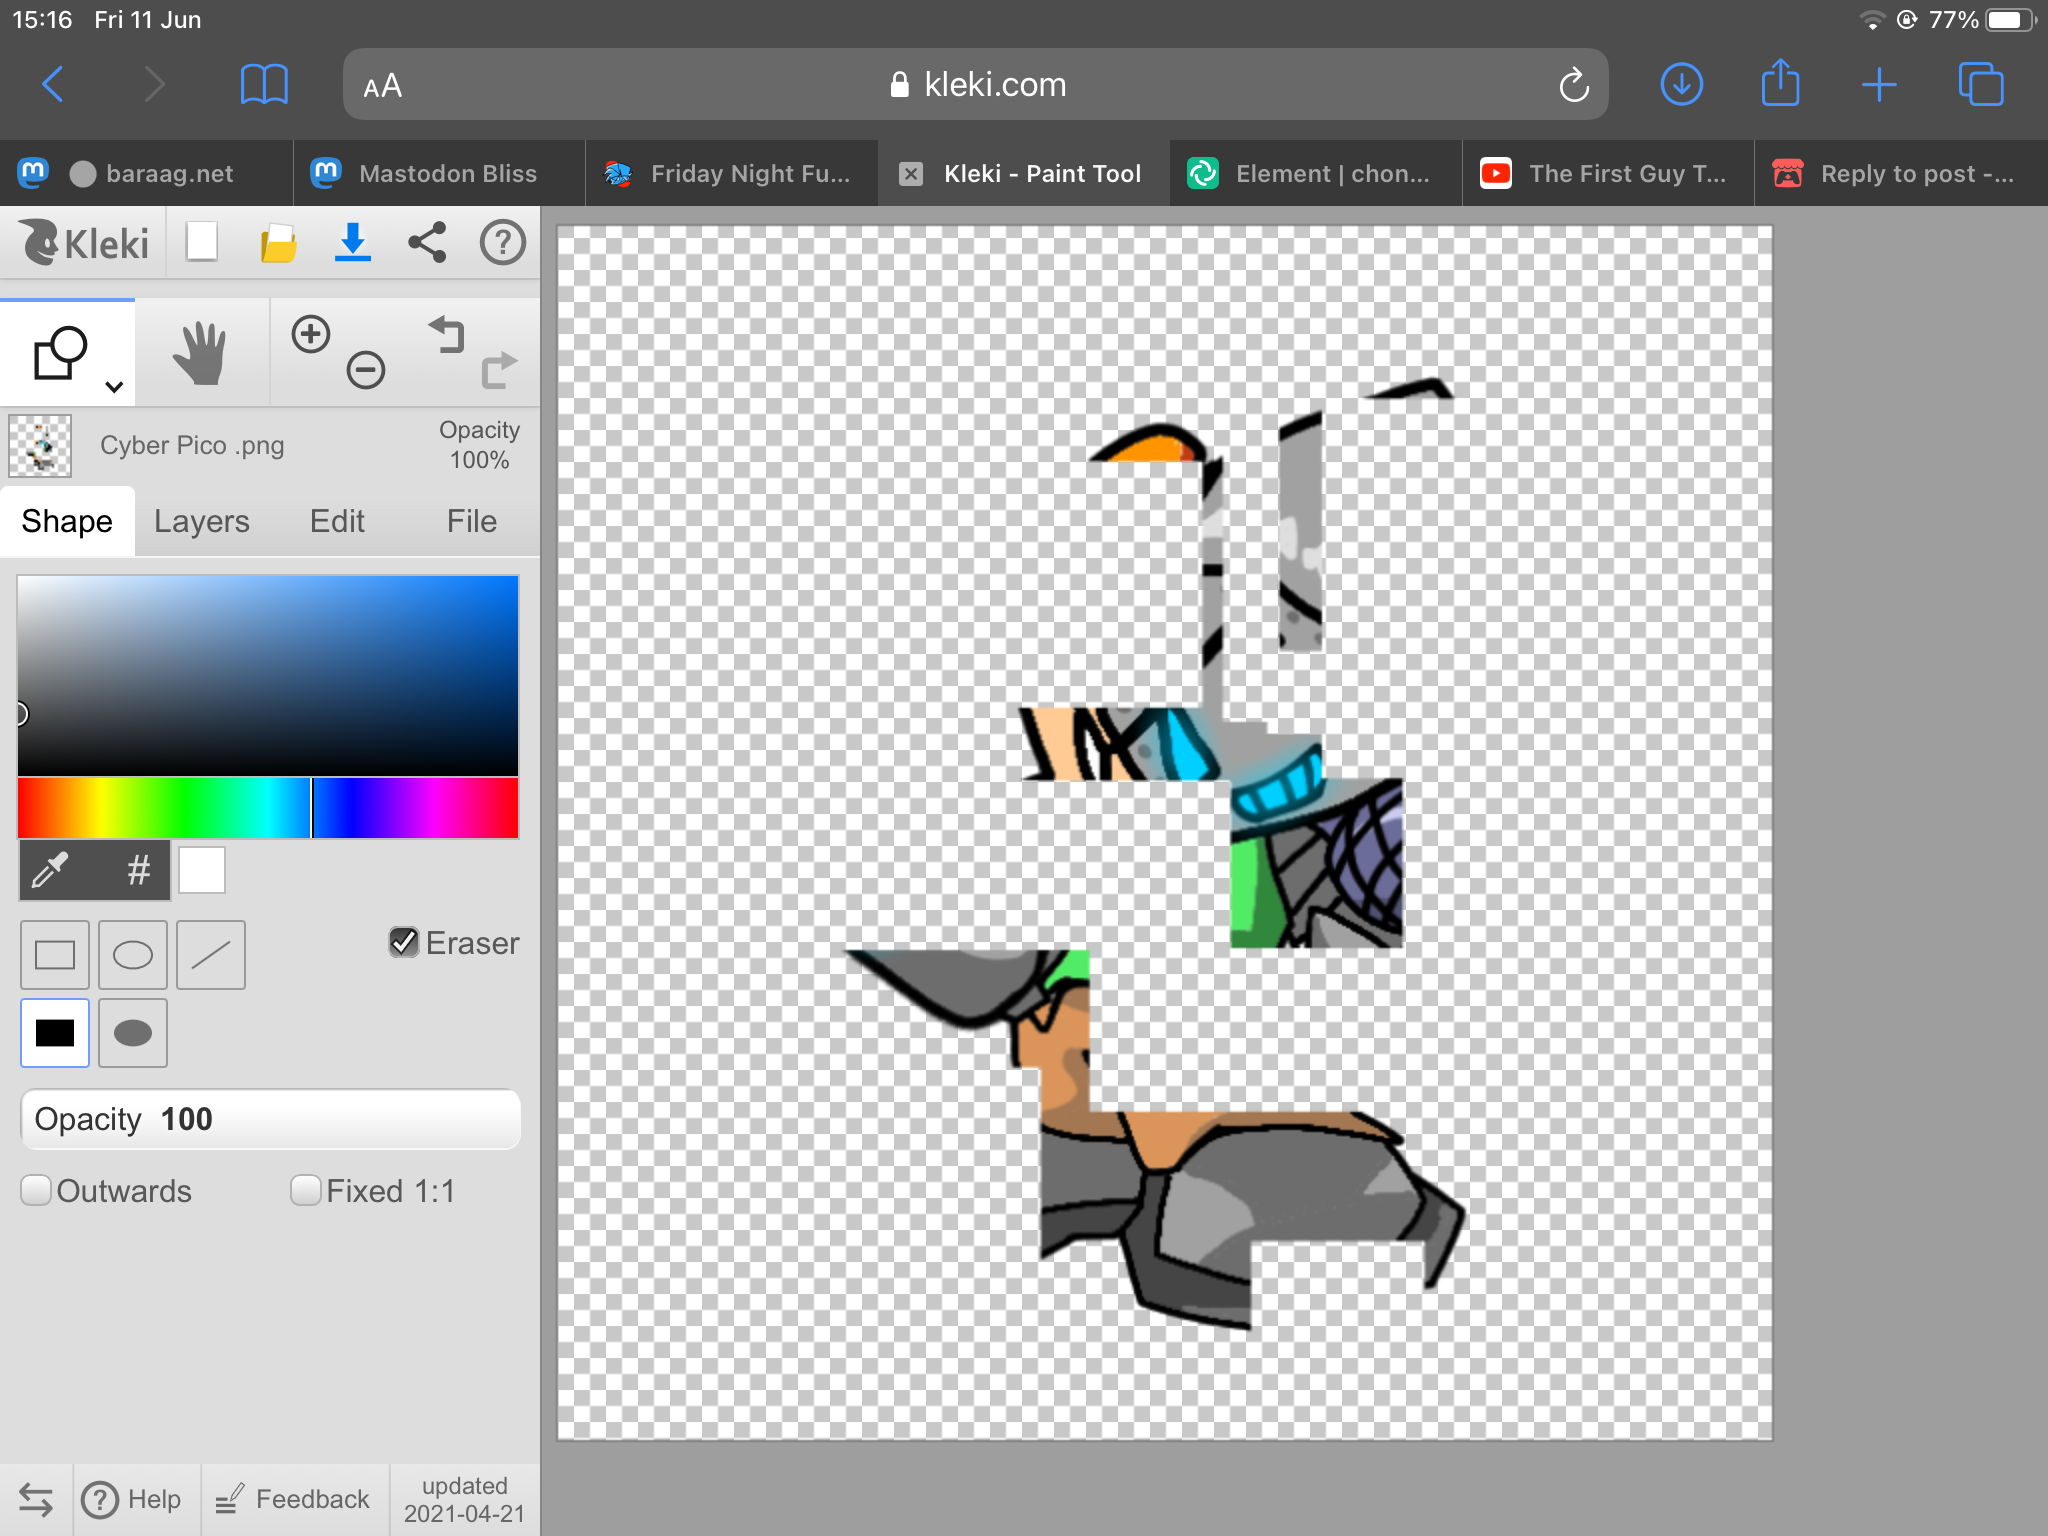Click the Feedback button
The height and width of the screenshot is (1536, 2048).
click(x=294, y=1499)
